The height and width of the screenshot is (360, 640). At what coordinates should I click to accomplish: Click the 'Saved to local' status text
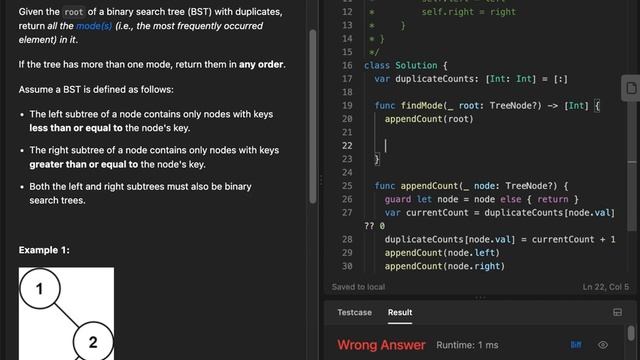(x=358, y=287)
